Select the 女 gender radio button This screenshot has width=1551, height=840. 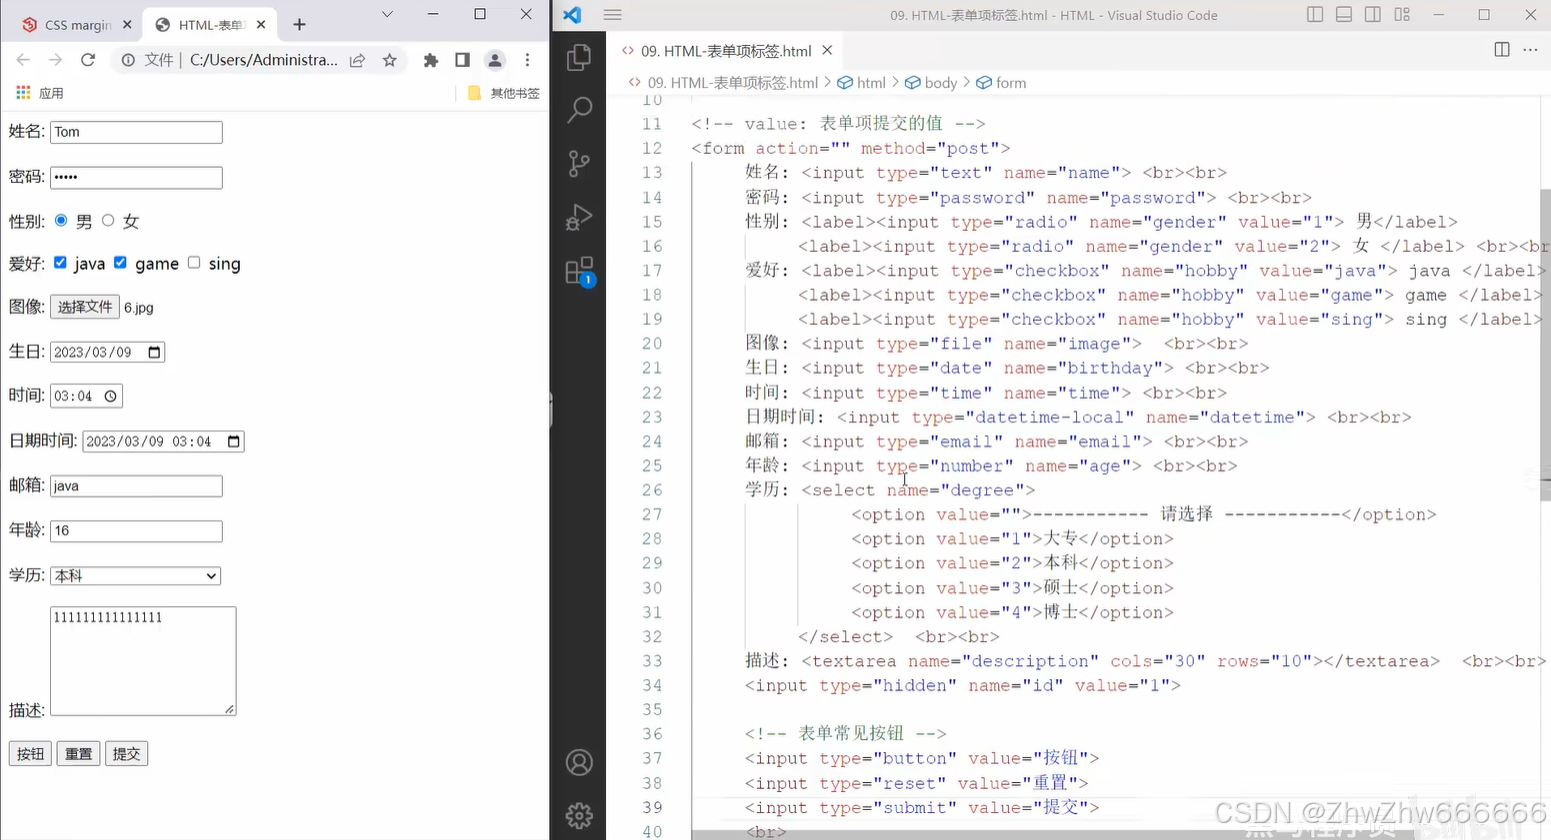click(108, 220)
